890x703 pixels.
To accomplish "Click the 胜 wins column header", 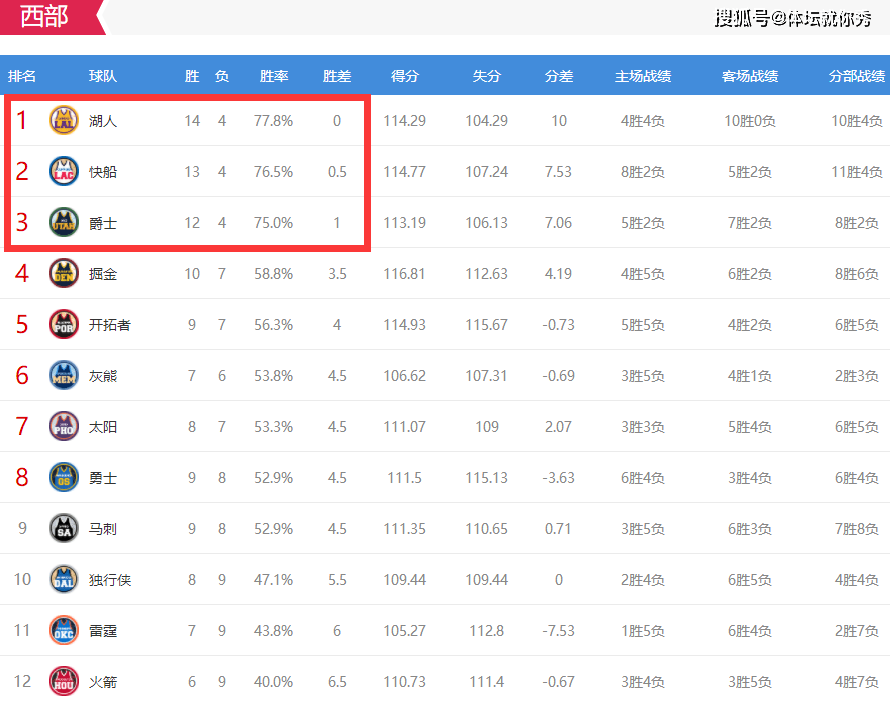I will point(192,76).
